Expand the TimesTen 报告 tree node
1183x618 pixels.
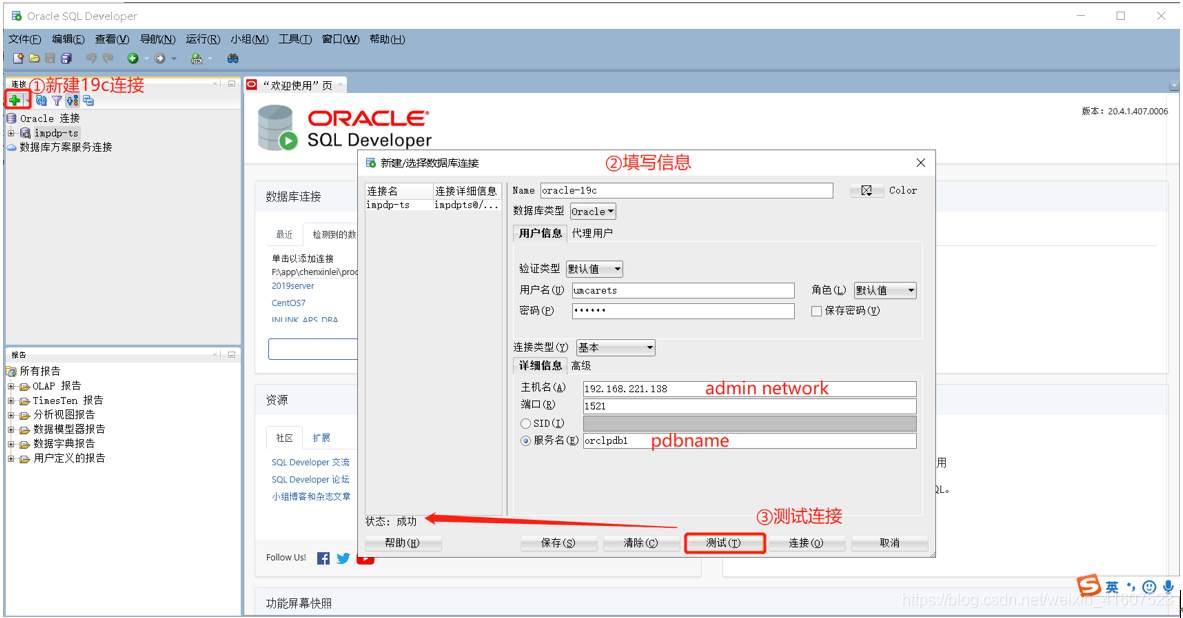click(x=11, y=401)
